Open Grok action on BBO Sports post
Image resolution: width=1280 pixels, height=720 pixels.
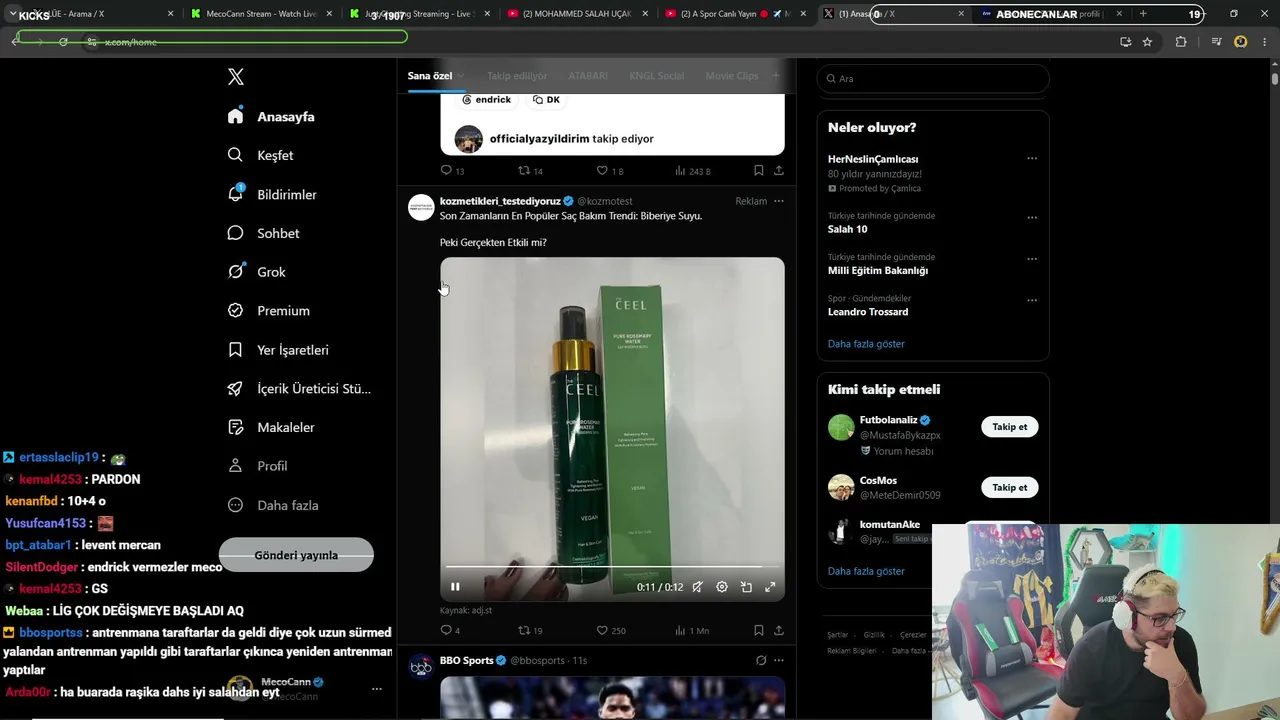click(x=761, y=661)
